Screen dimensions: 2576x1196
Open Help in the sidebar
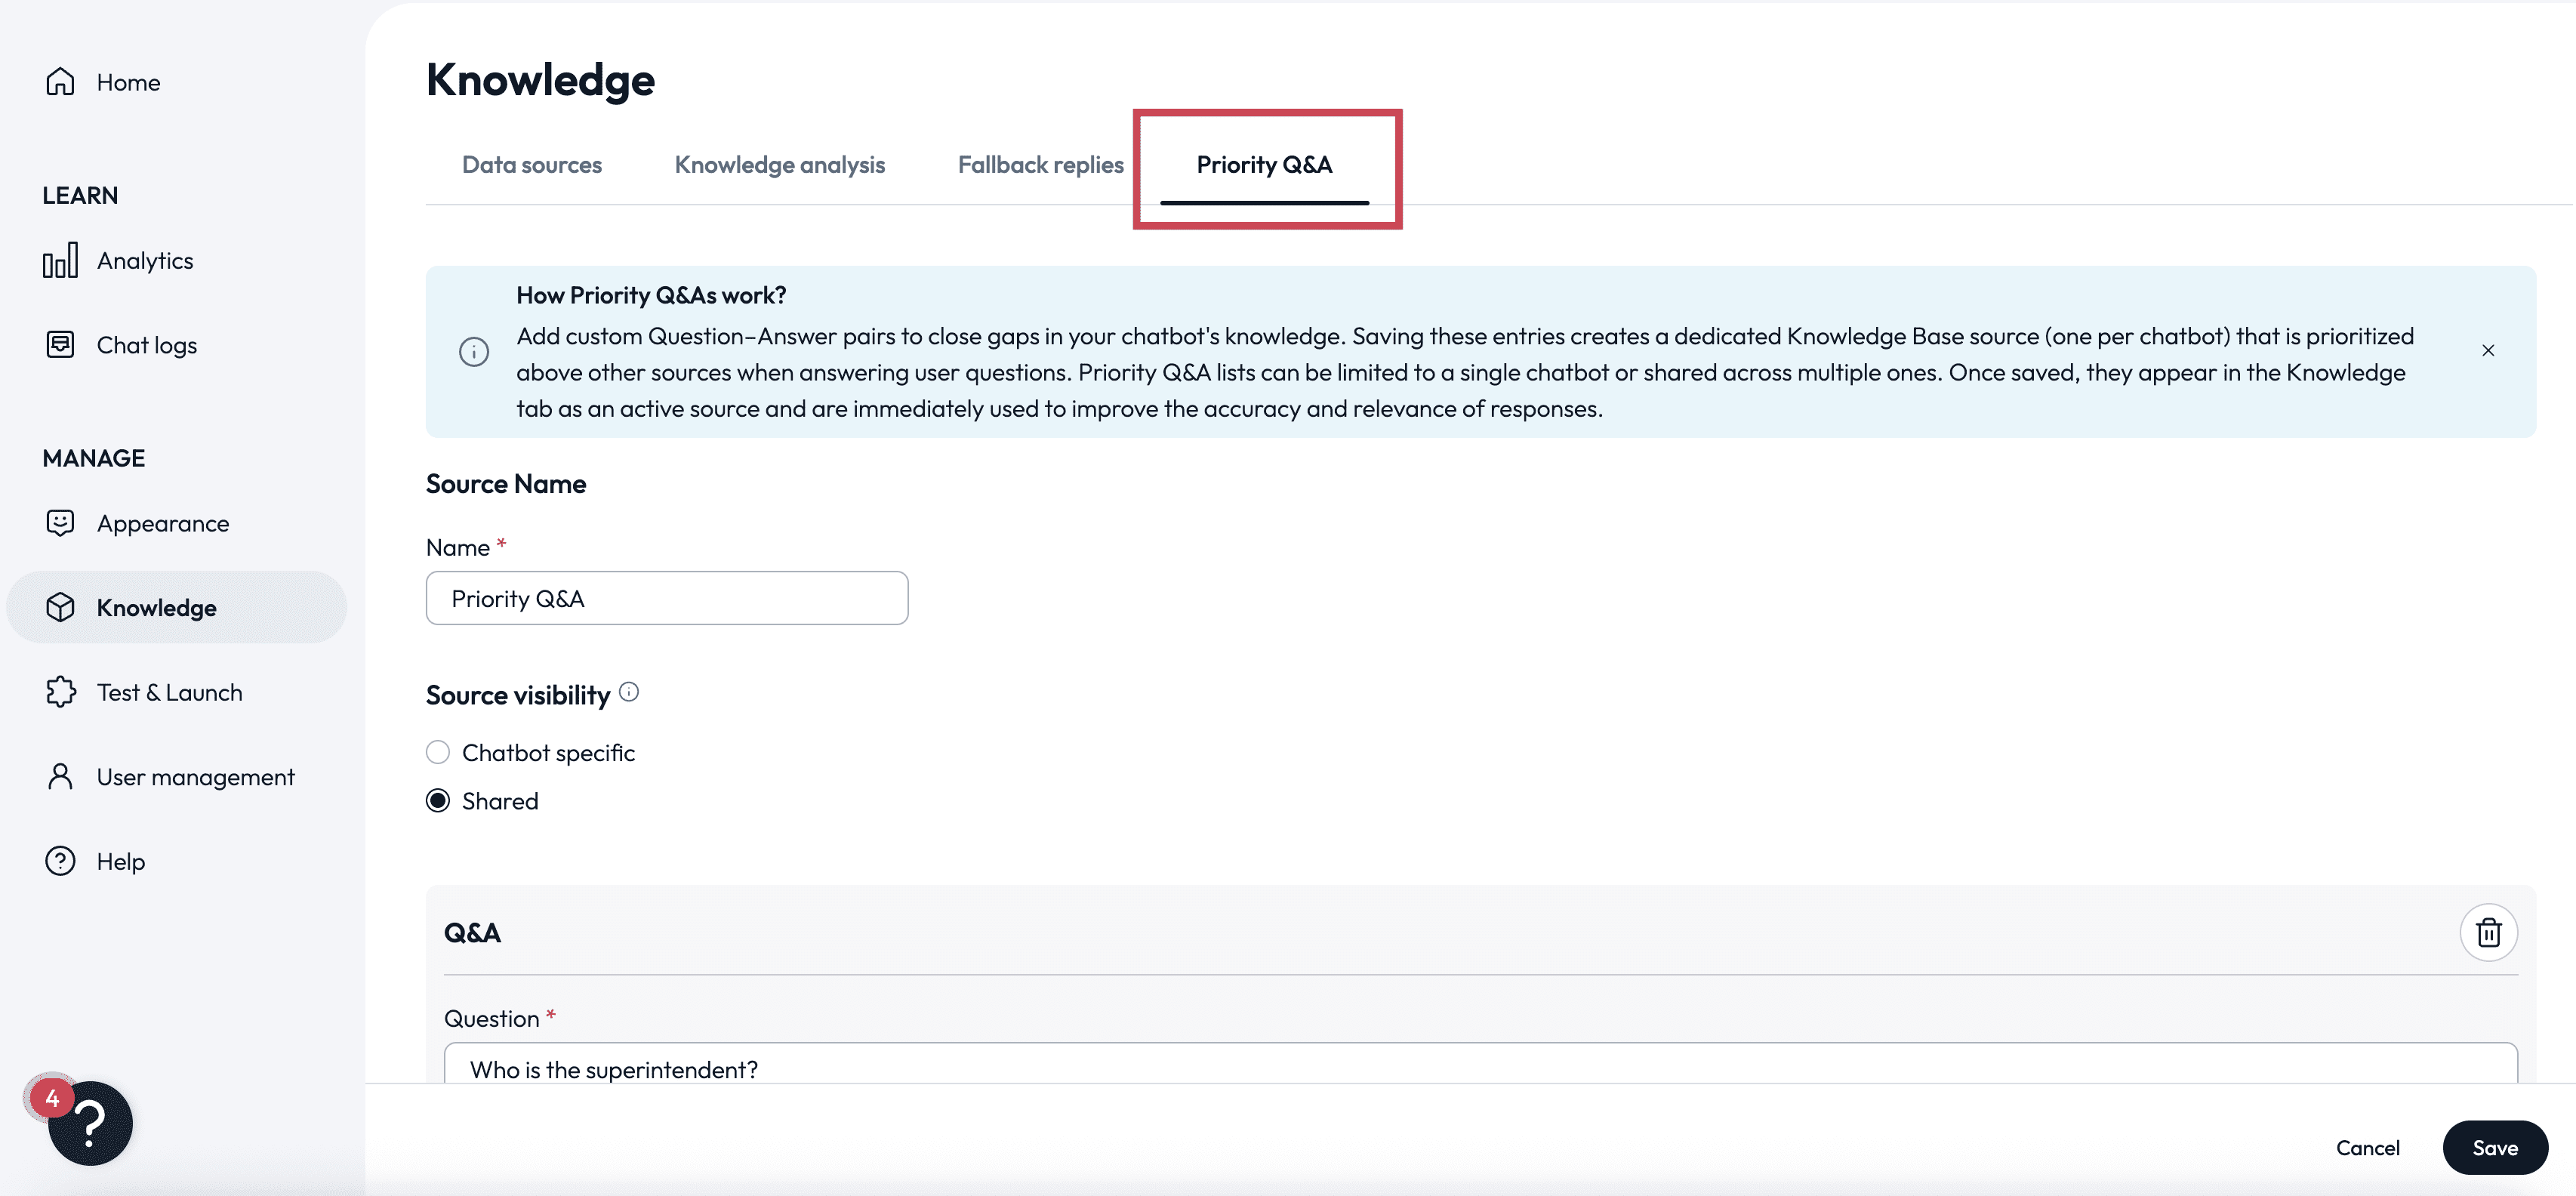(121, 861)
